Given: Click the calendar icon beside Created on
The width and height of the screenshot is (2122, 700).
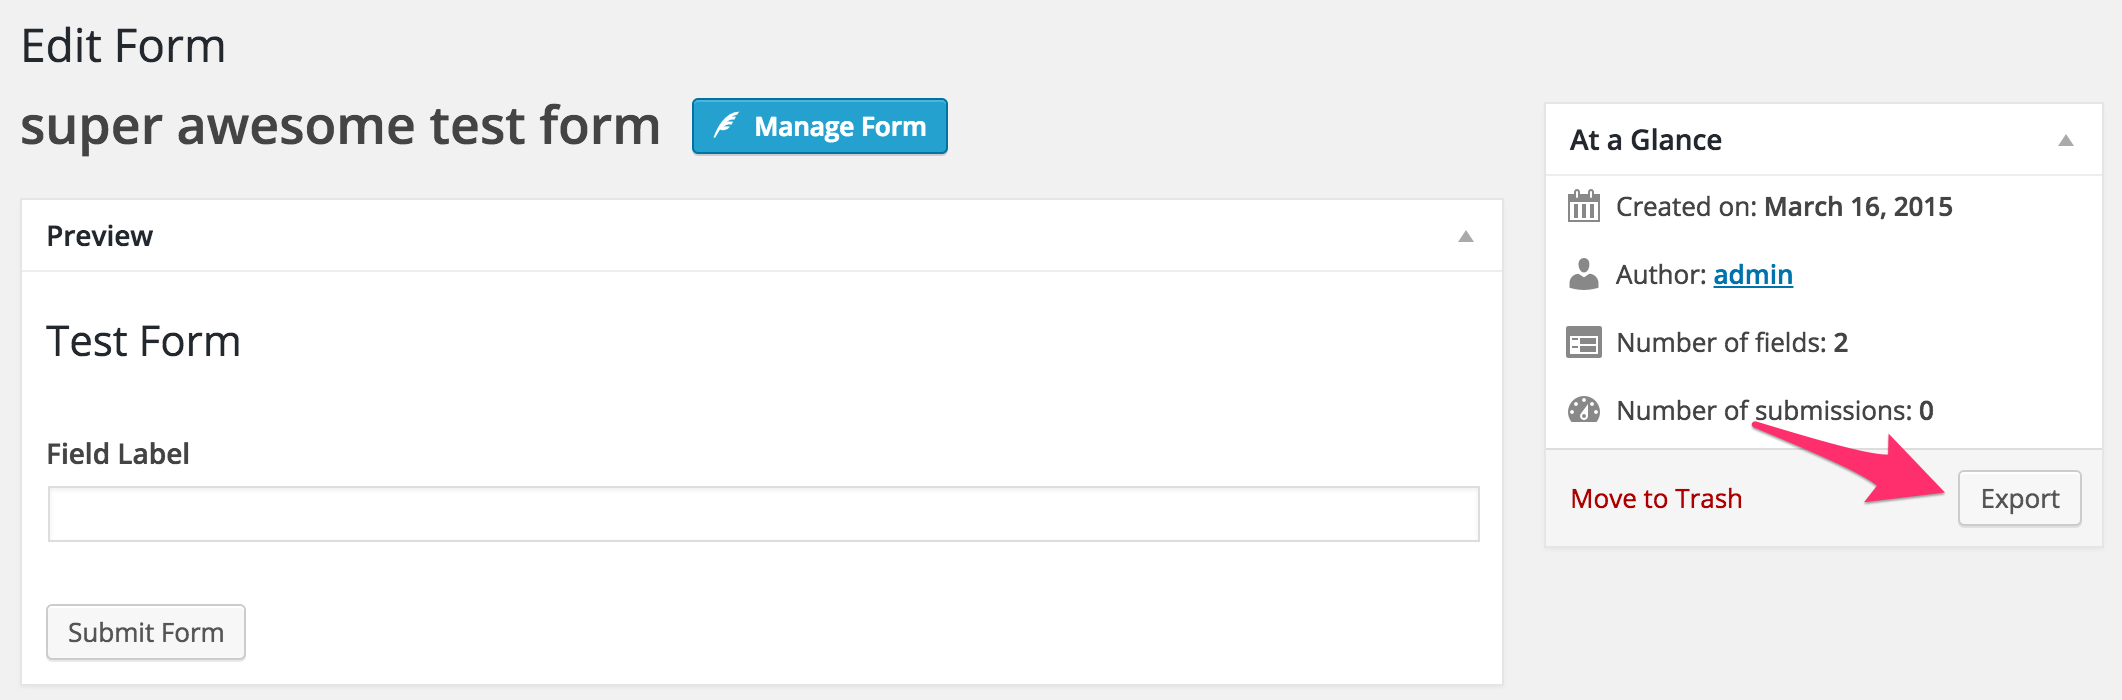Looking at the screenshot, I should coord(1584,206).
